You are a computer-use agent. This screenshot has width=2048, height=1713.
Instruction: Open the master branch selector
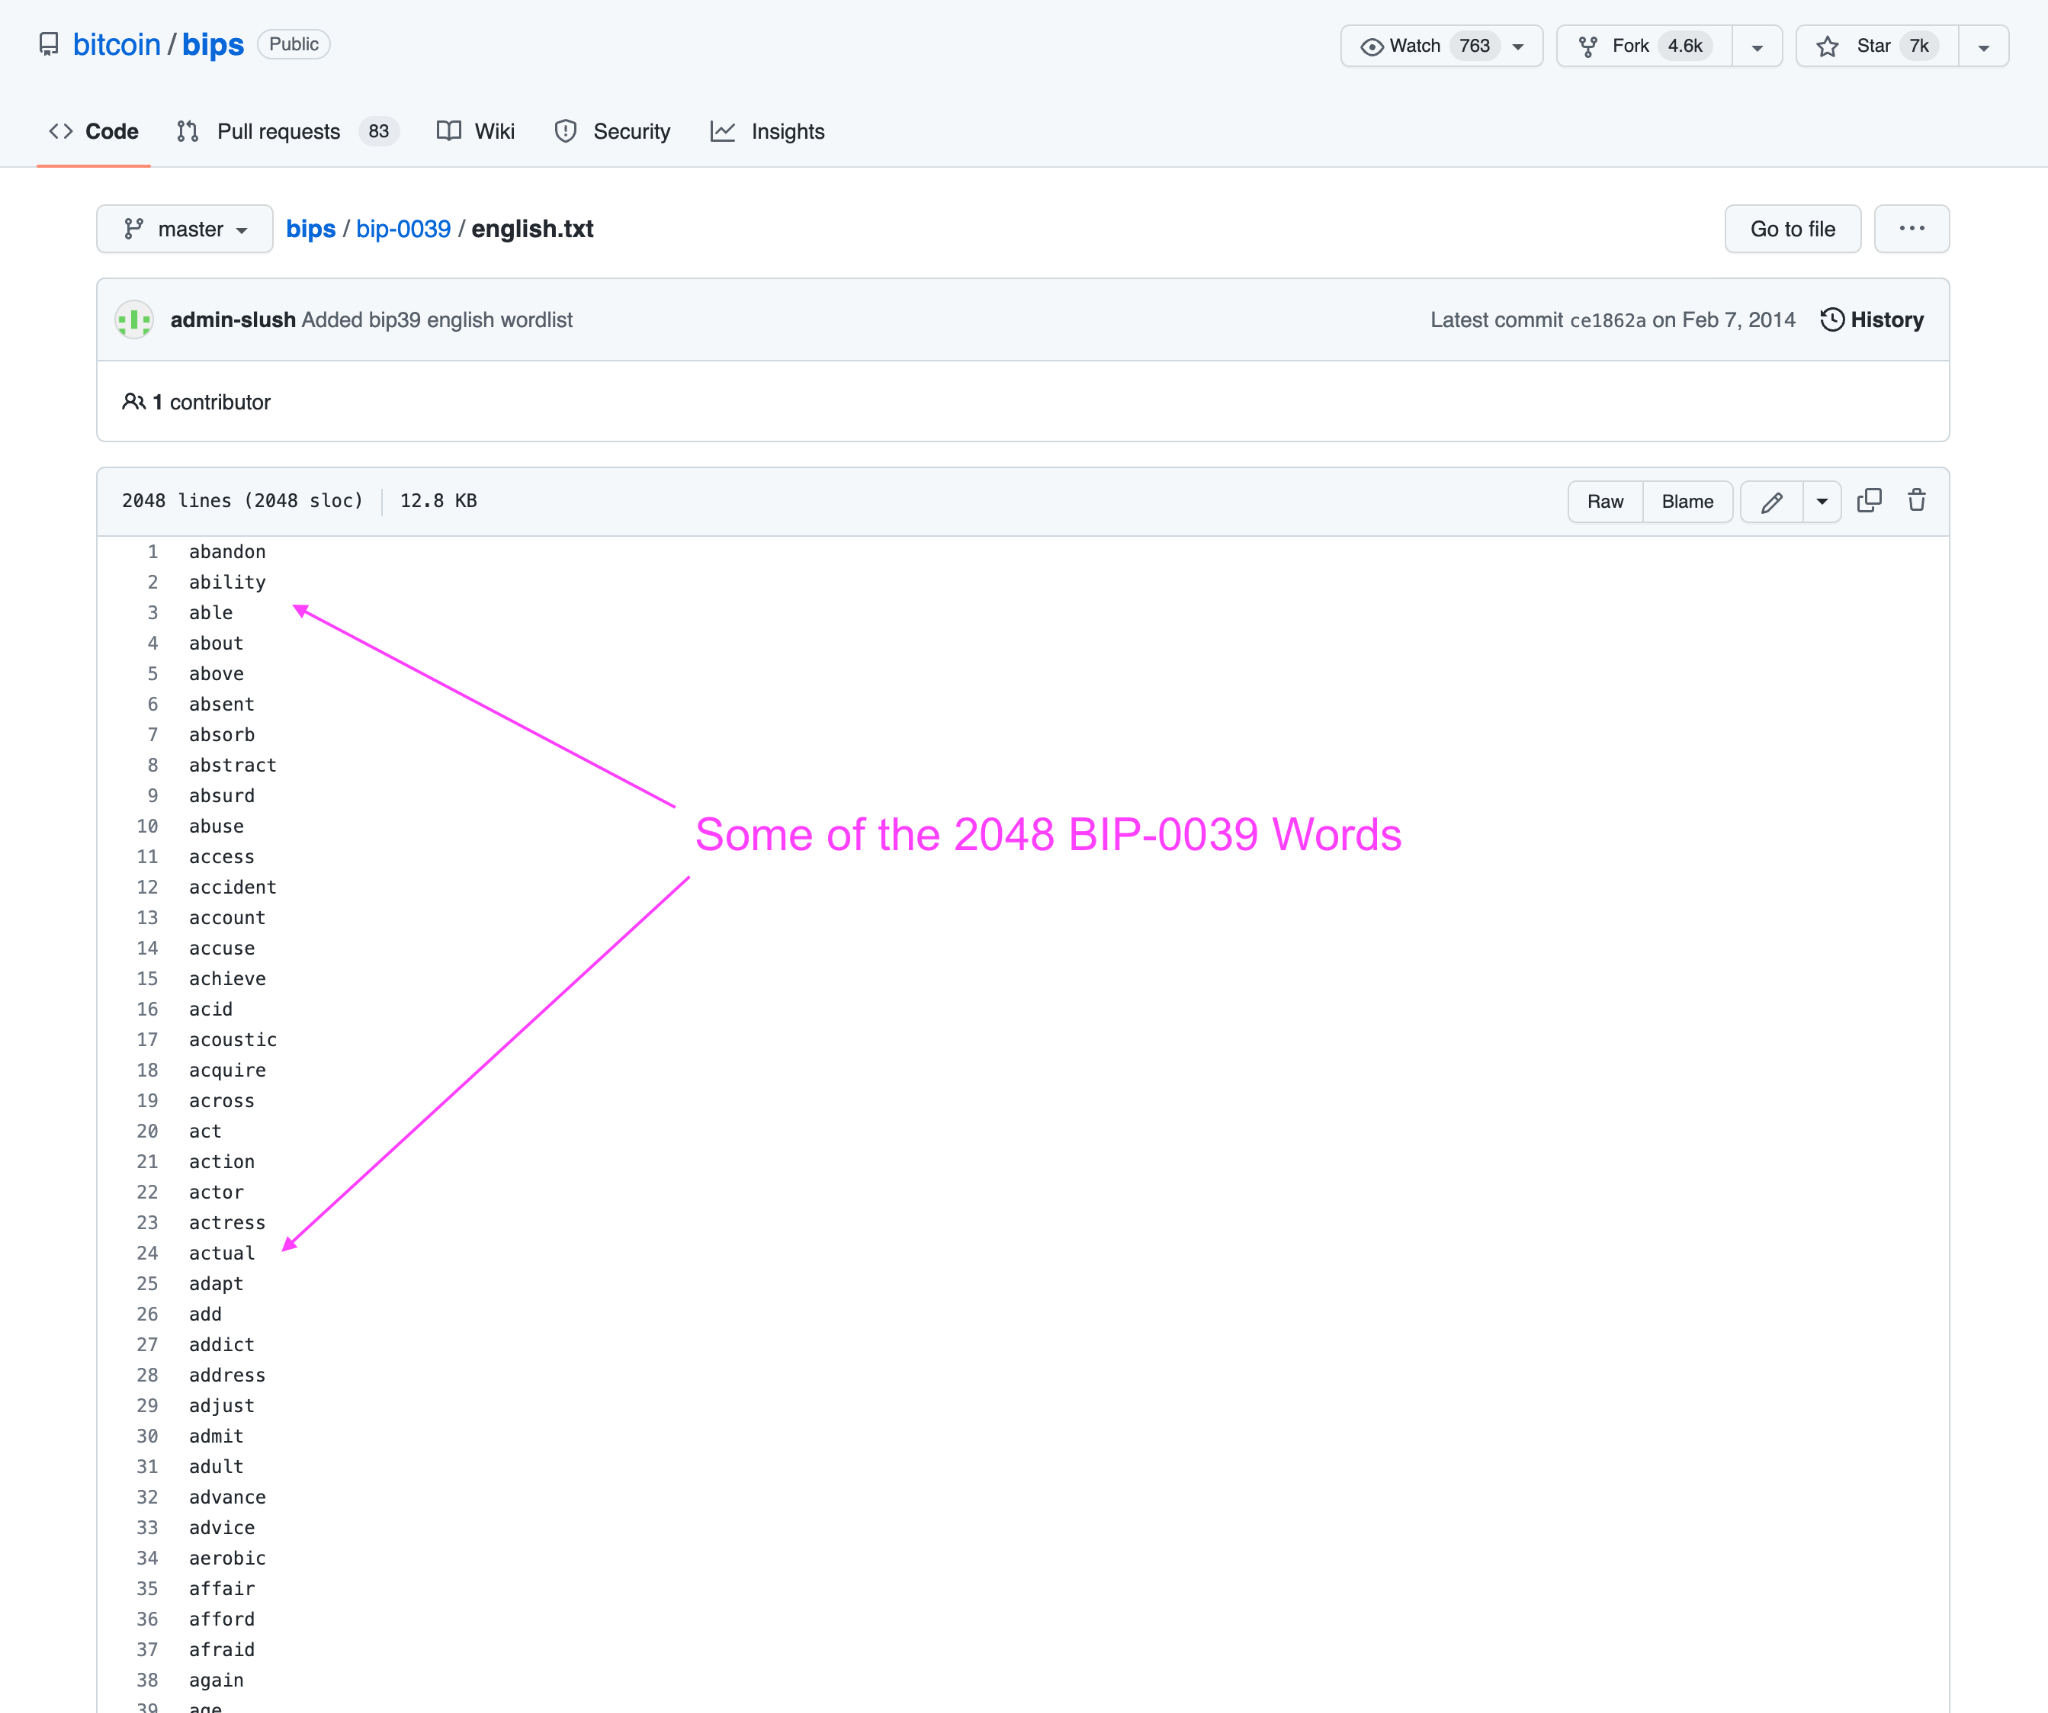(x=185, y=229)
